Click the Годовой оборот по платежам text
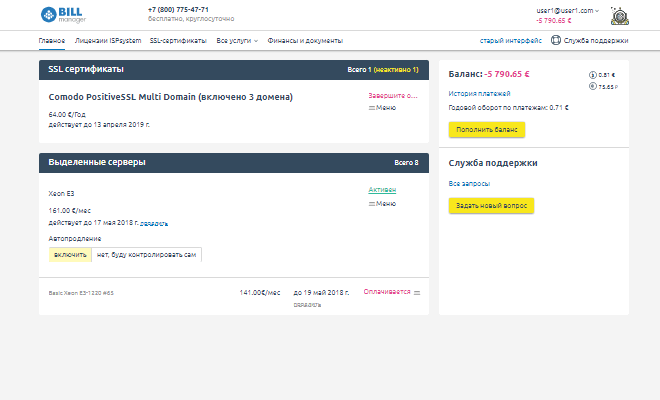Image resolution: width=660 pixels, height=400 pixels. [508, 108]
